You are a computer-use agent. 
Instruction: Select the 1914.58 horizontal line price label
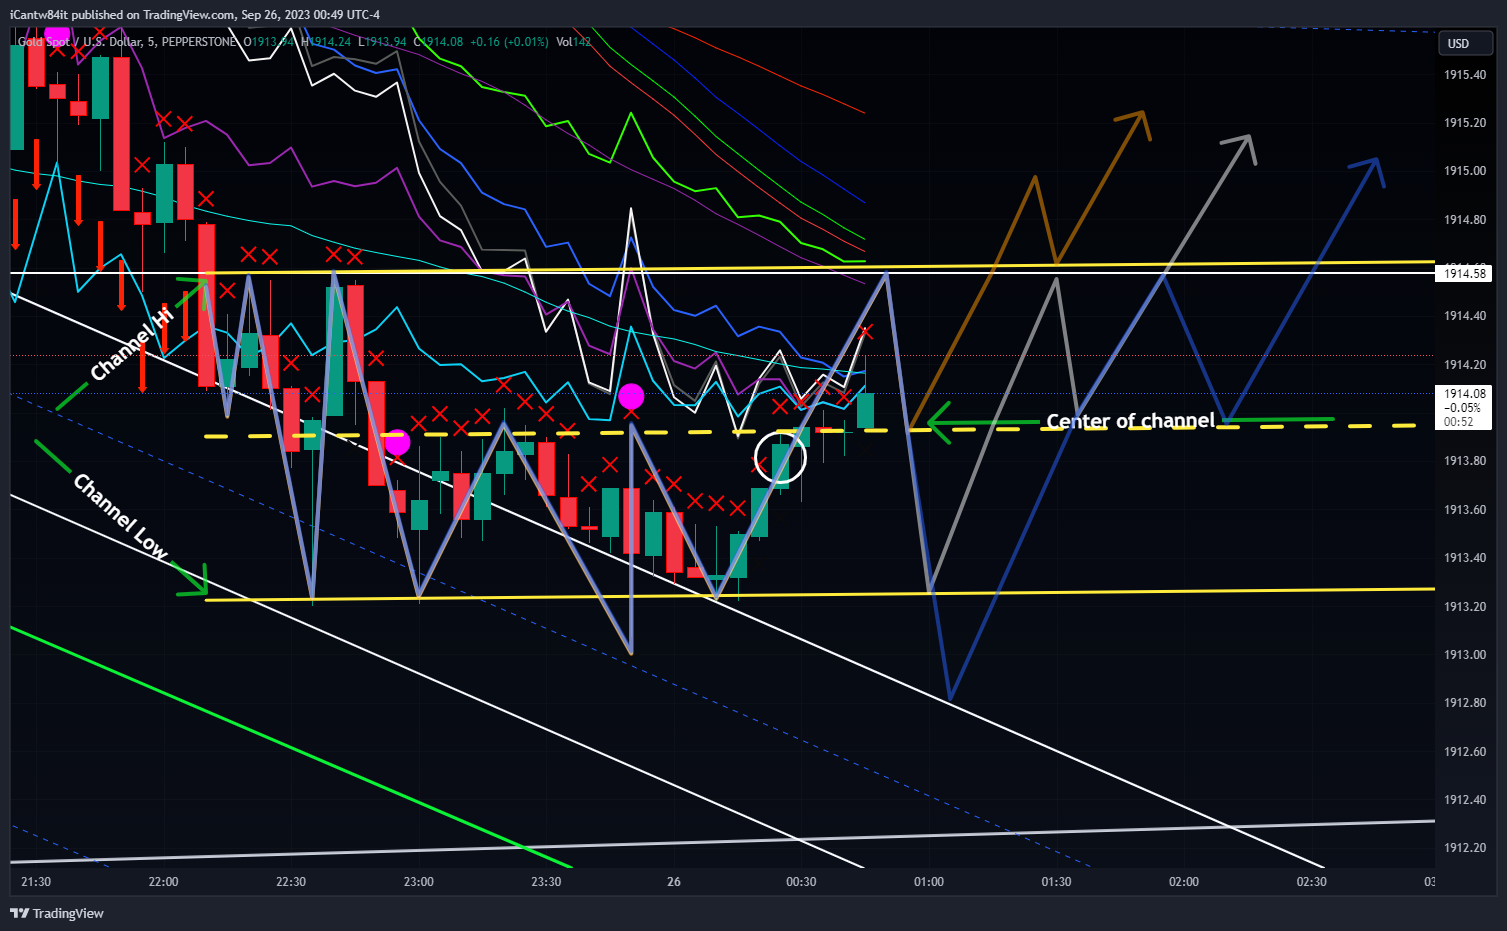pyautogui.click(x=1465, y=273)
